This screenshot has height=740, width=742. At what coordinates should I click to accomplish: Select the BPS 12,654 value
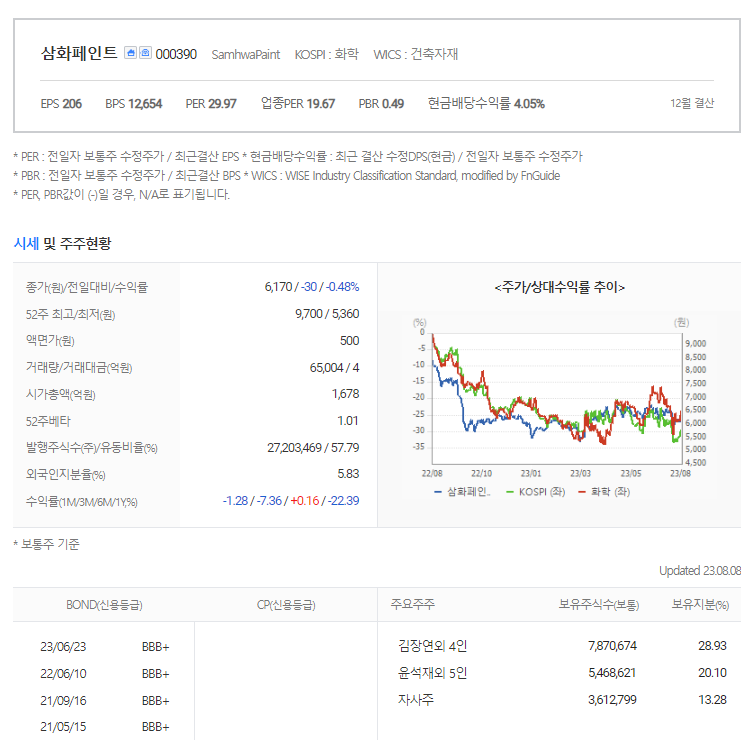133,104
